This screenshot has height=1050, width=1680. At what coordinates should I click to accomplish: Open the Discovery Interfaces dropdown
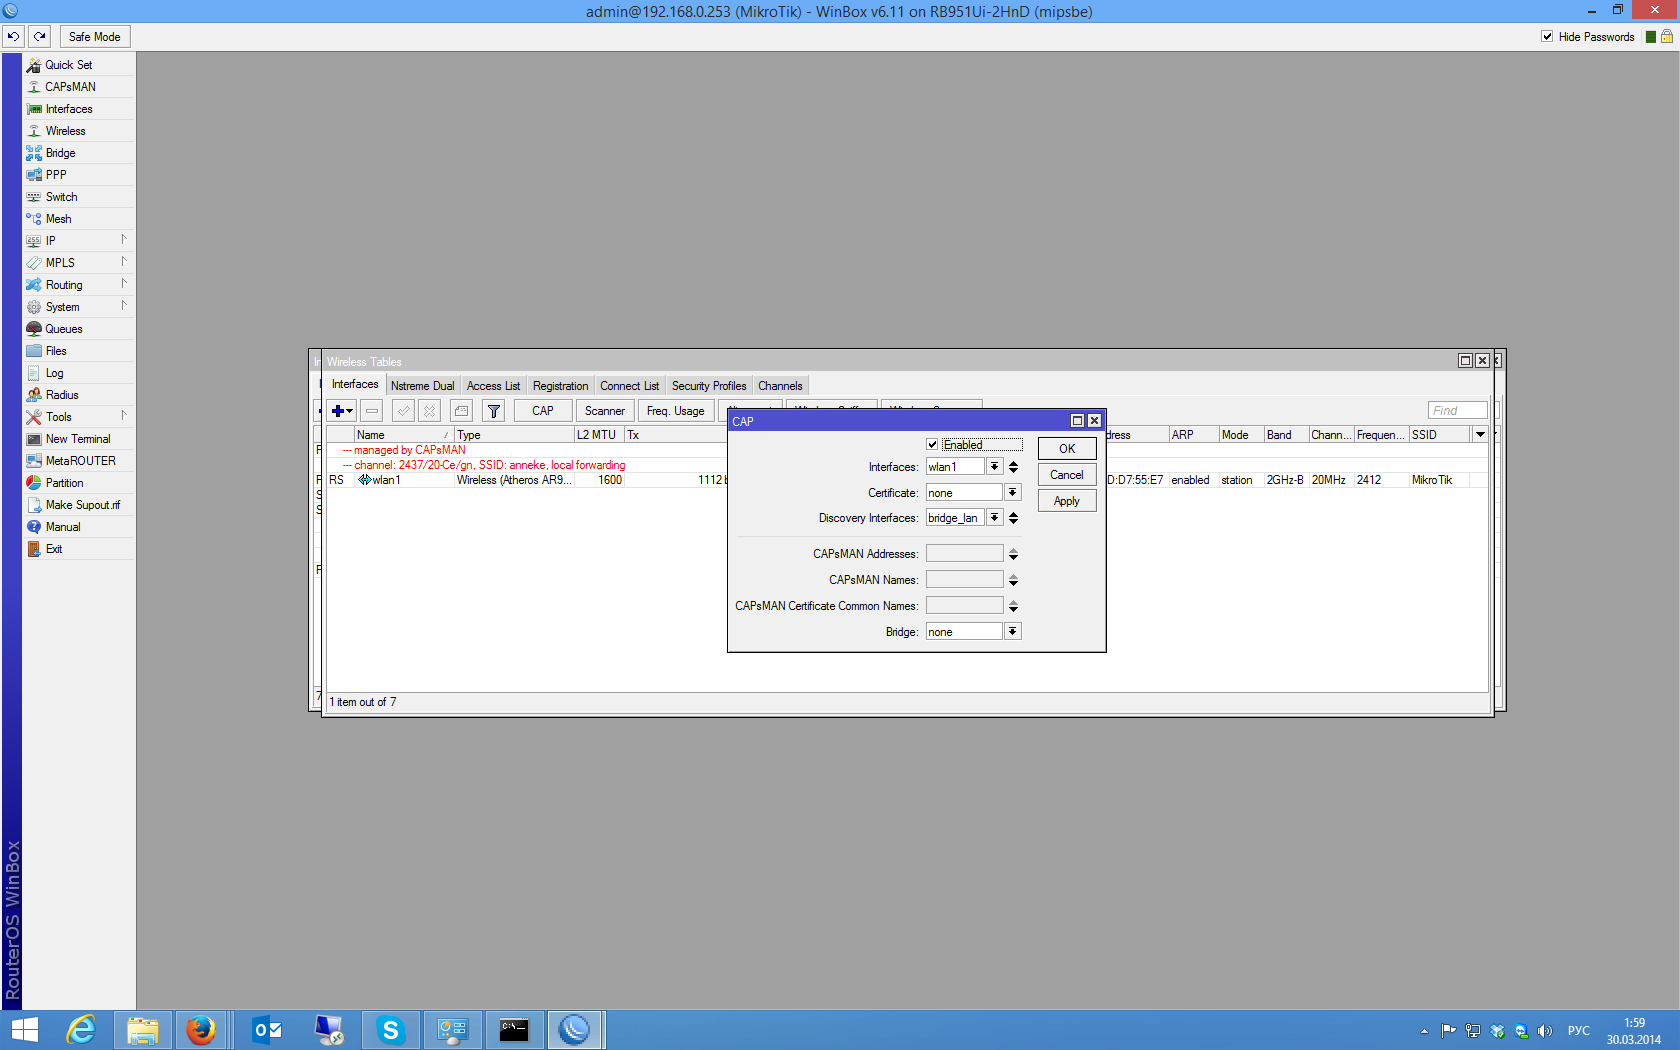point(994,518)
